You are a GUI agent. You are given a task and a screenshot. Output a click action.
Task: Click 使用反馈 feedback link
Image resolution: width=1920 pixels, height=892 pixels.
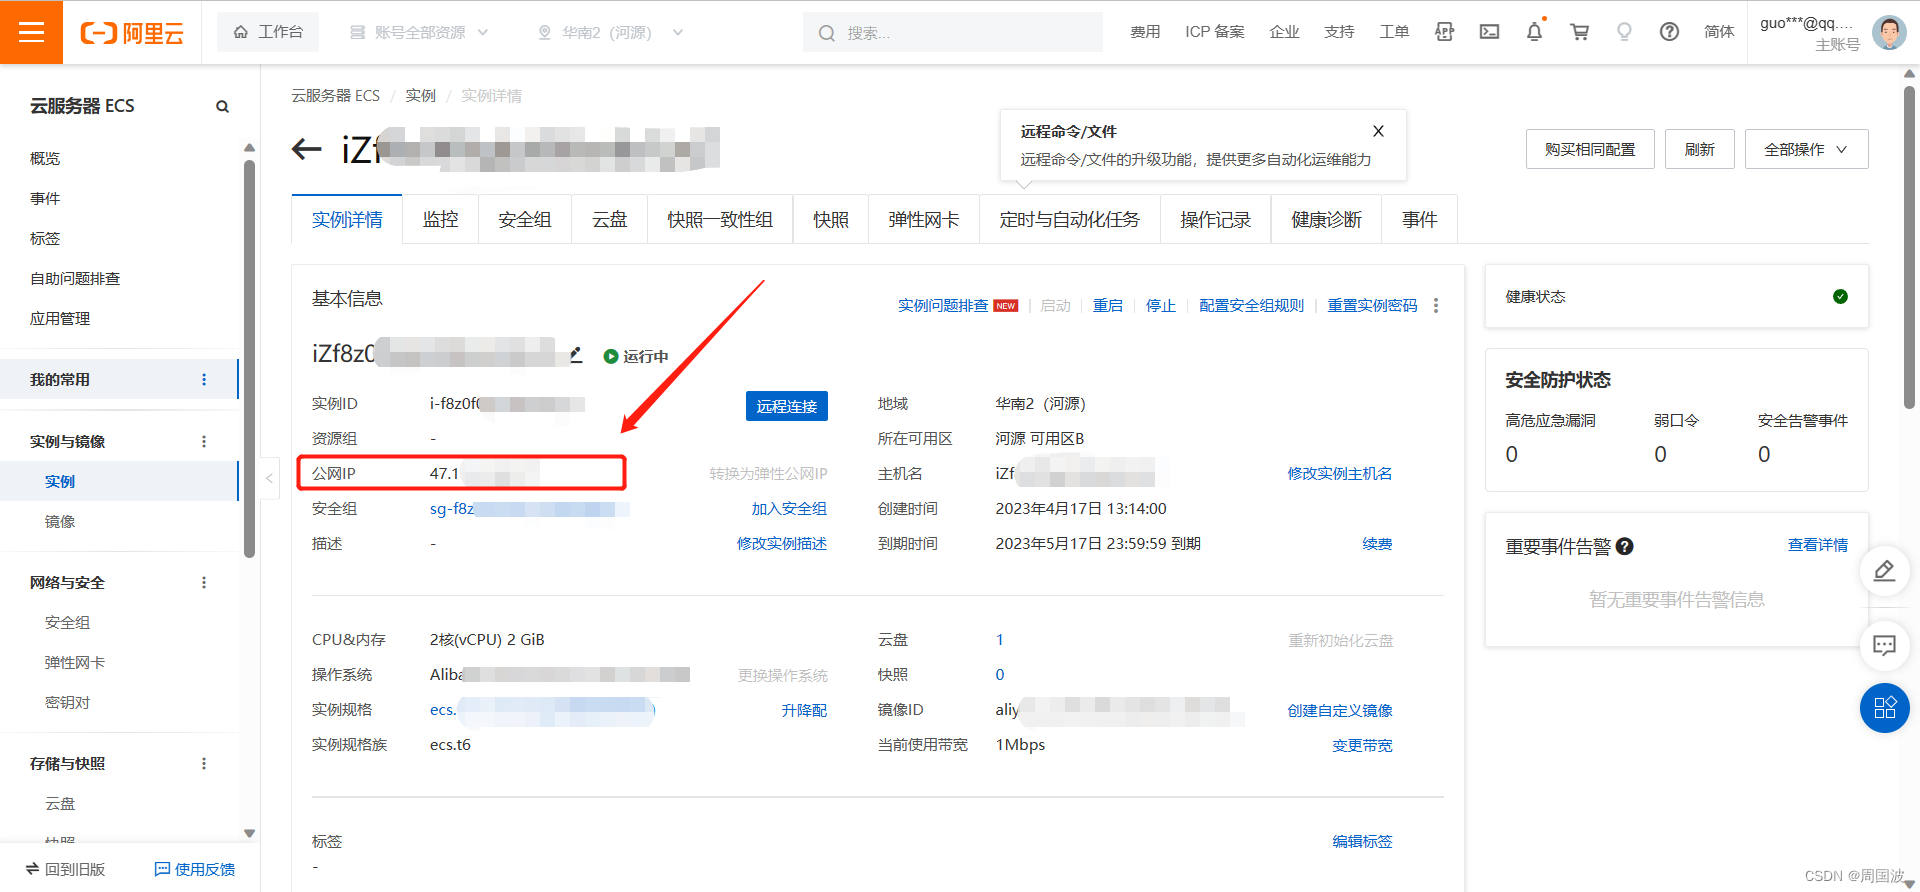[x=195, y=869]
